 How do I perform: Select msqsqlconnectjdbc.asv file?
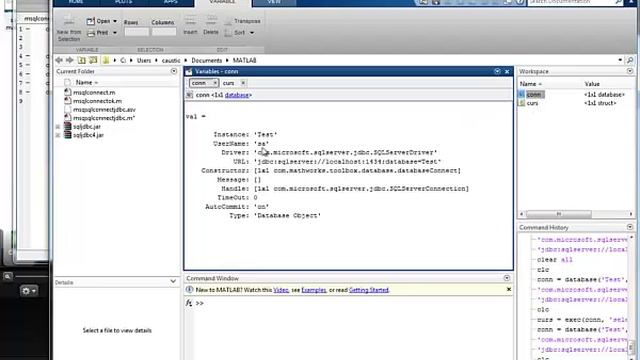104,109
